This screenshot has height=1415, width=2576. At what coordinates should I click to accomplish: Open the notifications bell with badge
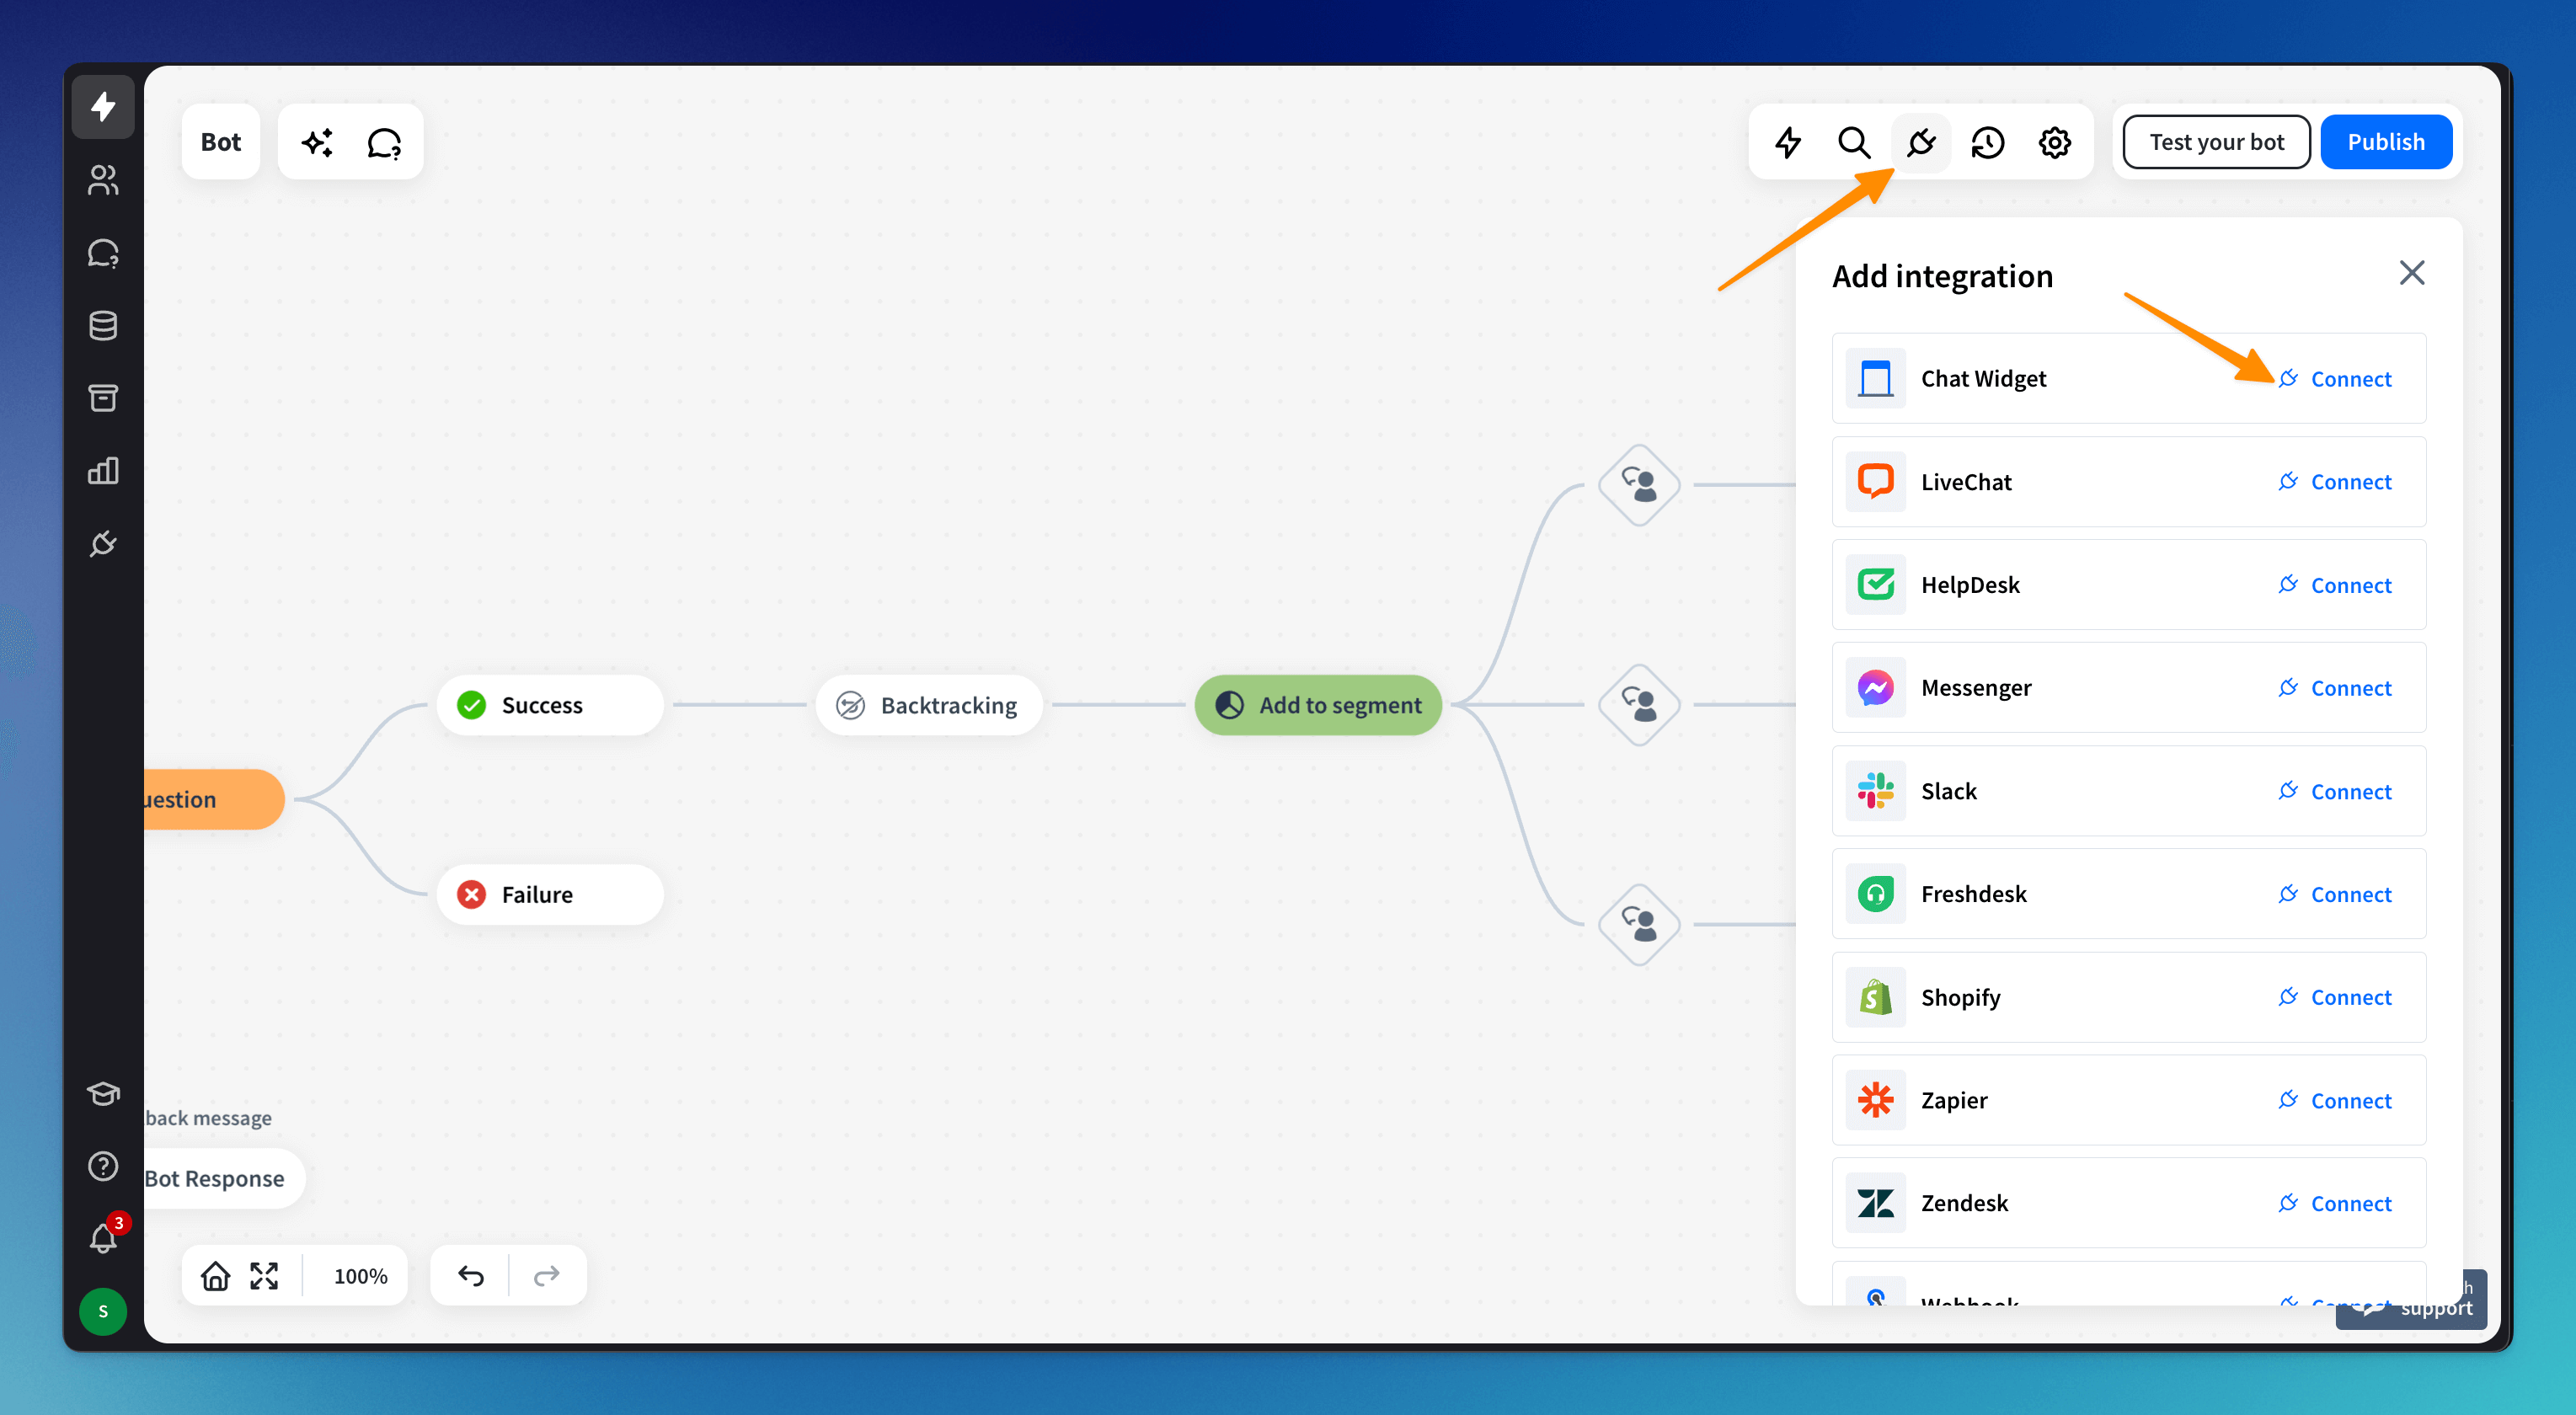click(103, 1238)
